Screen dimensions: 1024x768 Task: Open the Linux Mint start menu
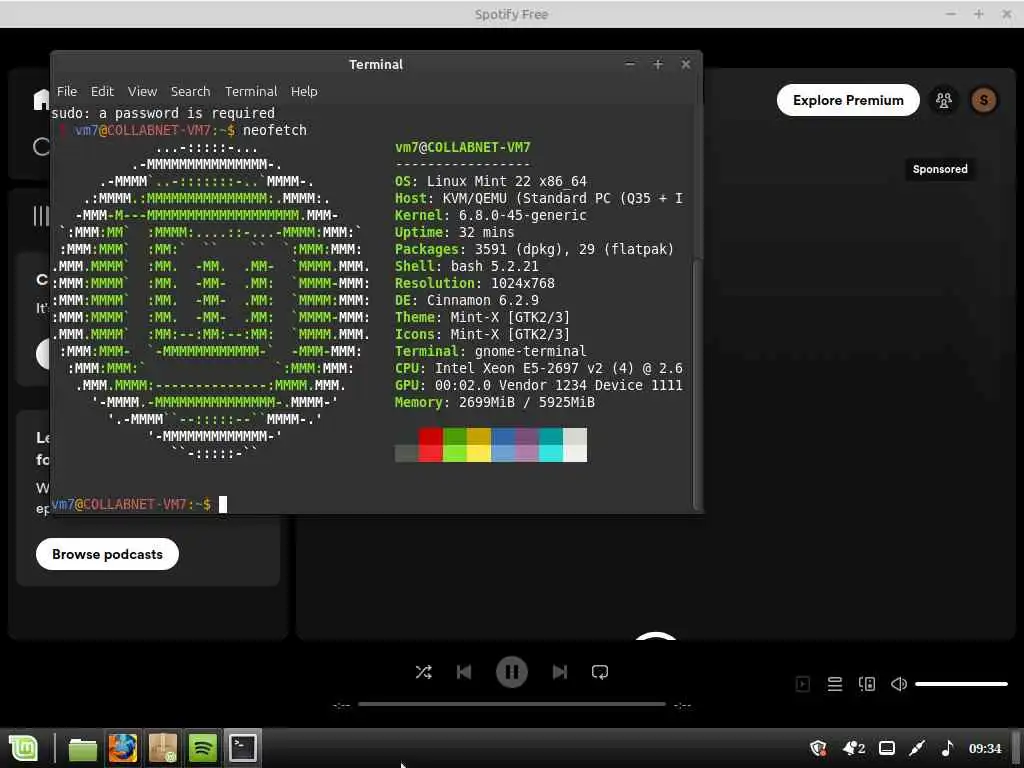[24, 748]
